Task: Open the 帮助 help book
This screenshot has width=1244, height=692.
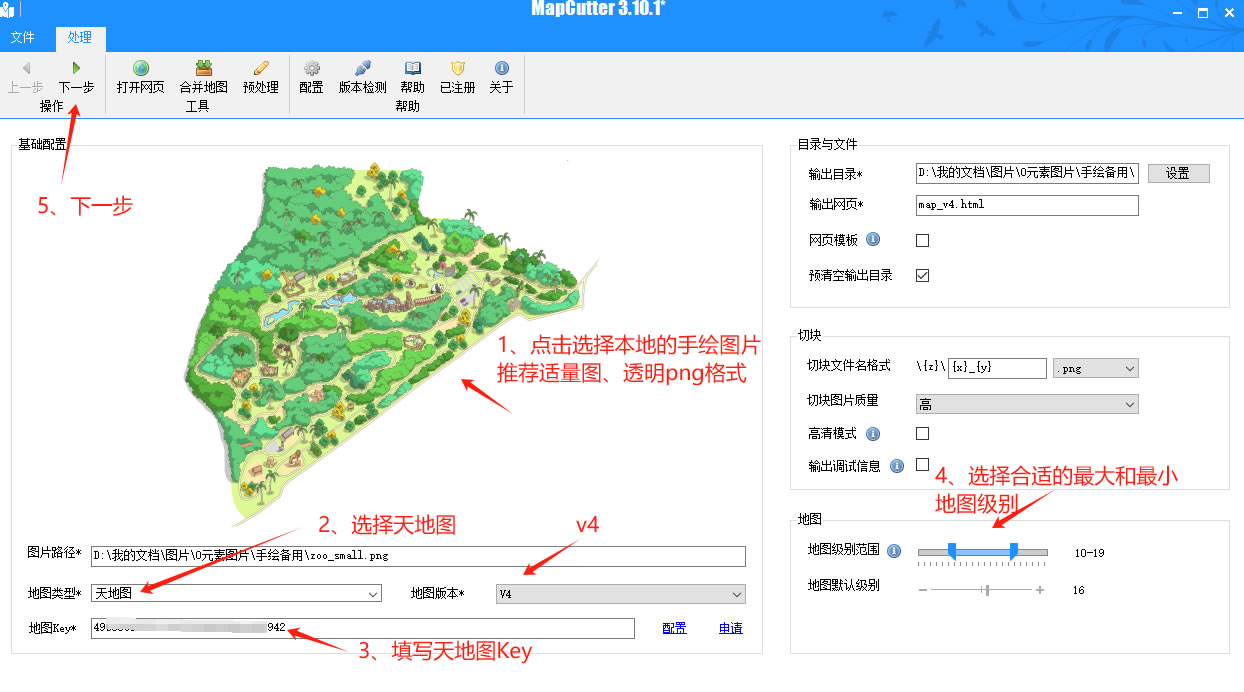Action: (412, 77)
